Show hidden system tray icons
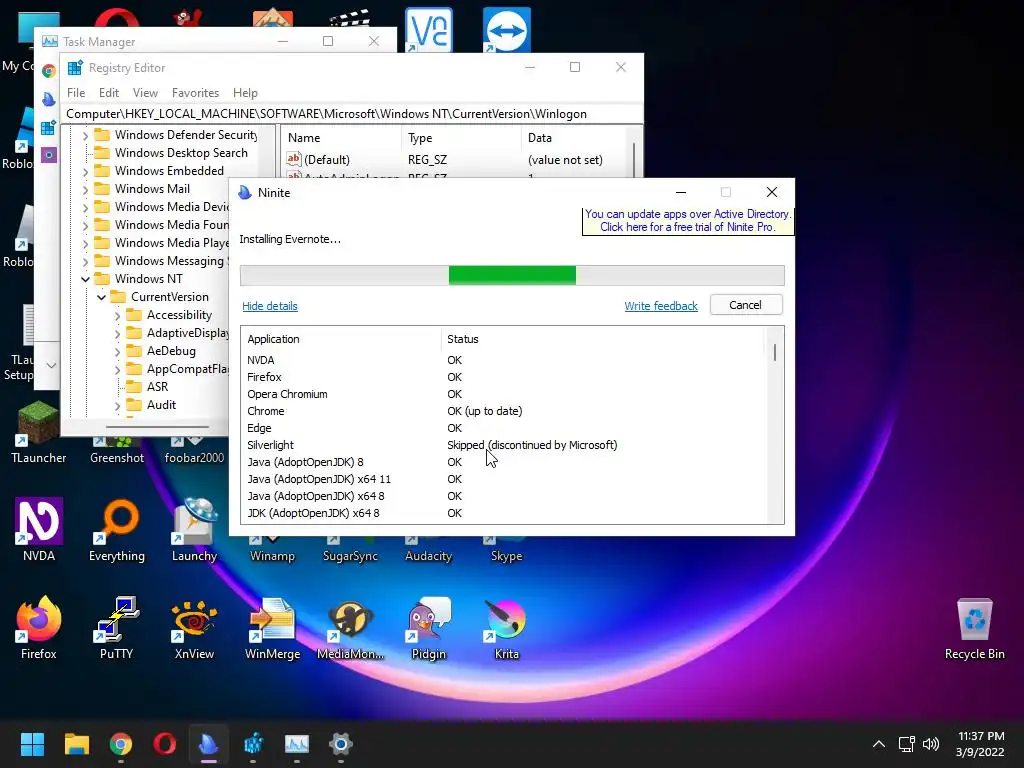Image resolution: width=1024 pixels, height=768 pixels. click(x=879, y=744)
